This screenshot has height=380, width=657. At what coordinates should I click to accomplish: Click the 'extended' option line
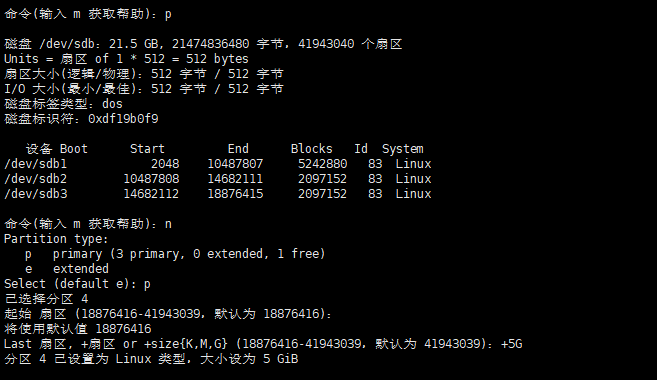(x=67, y=269)
